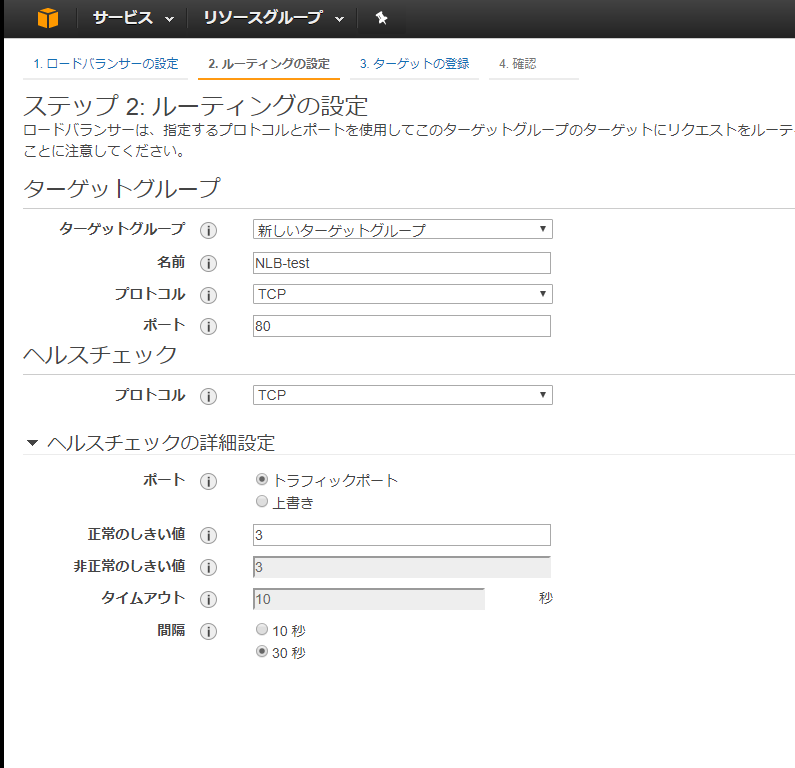795x768 pixels.
Task: Click the ステップ 2: ルーティングの設定 heading
Action: click(x=195, y=106)
